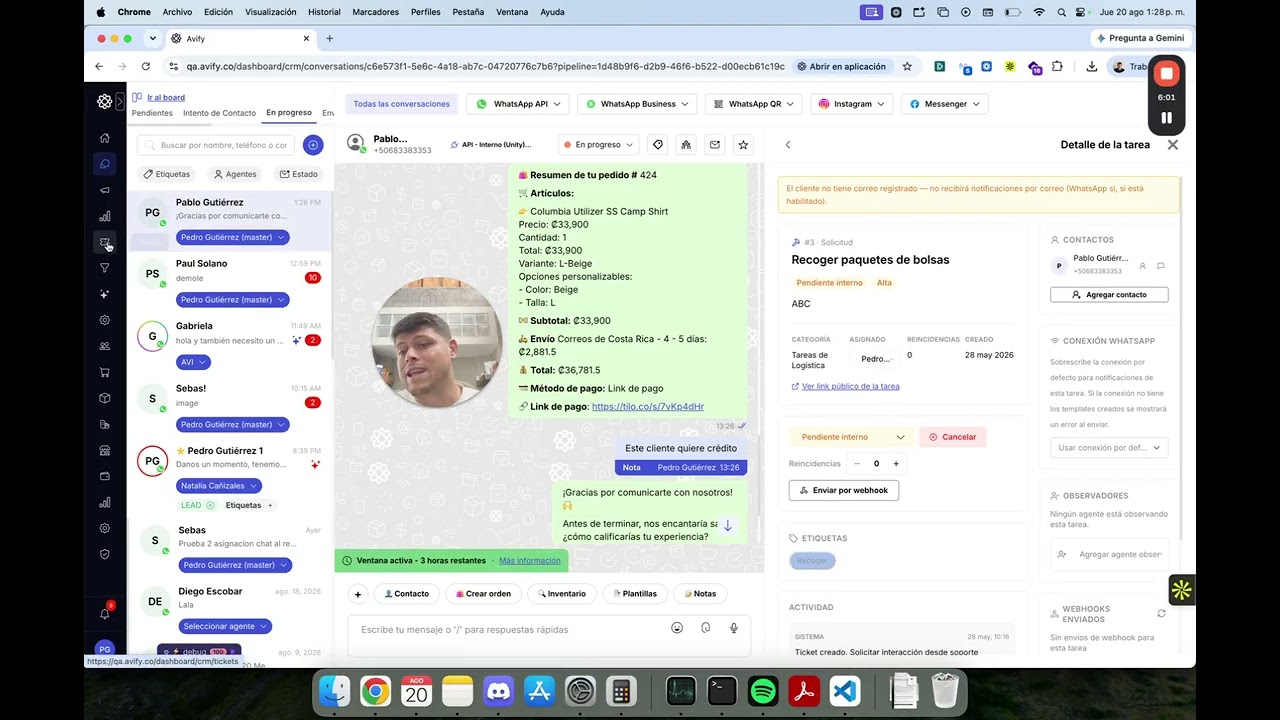Open the megaphone campaigns icon in sidebar
The height and width of the screenshot is (720, 1280).
(x=105, y=190)
